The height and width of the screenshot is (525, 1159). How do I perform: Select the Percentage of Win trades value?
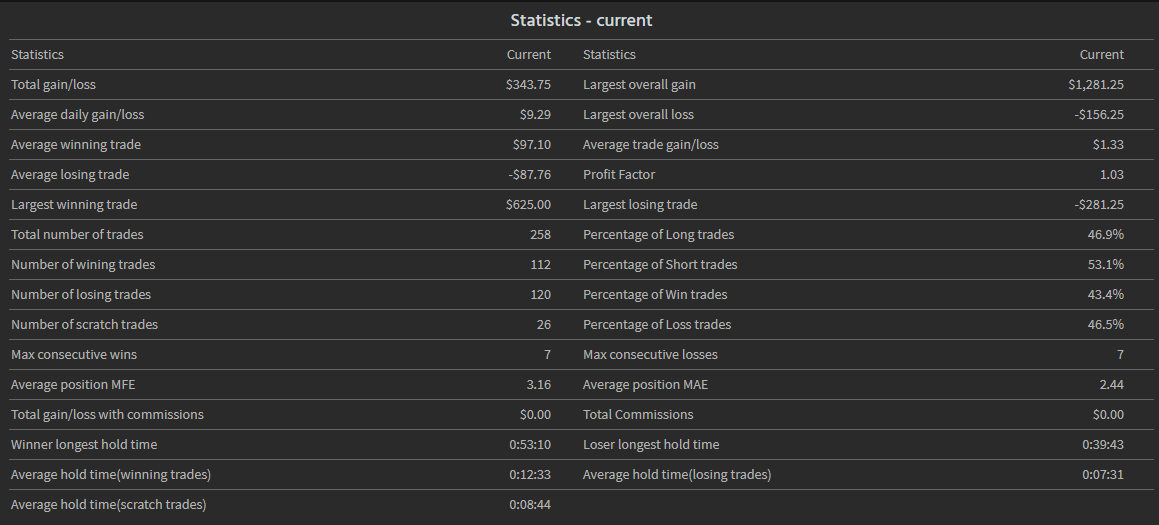(1108, 294)
